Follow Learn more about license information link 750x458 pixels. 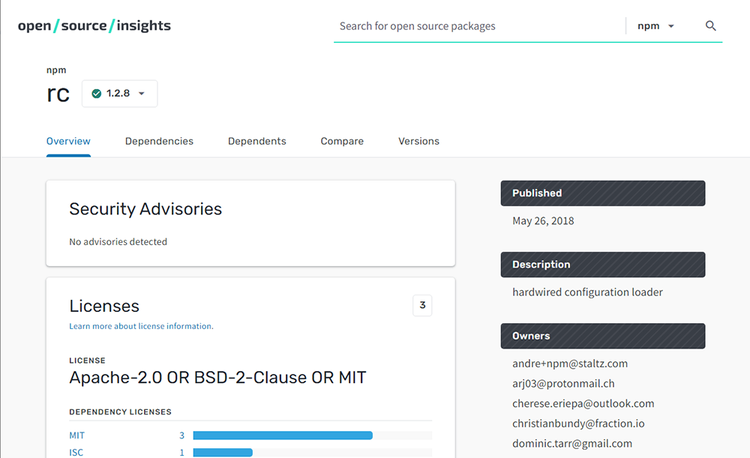(x=141, y=326)
